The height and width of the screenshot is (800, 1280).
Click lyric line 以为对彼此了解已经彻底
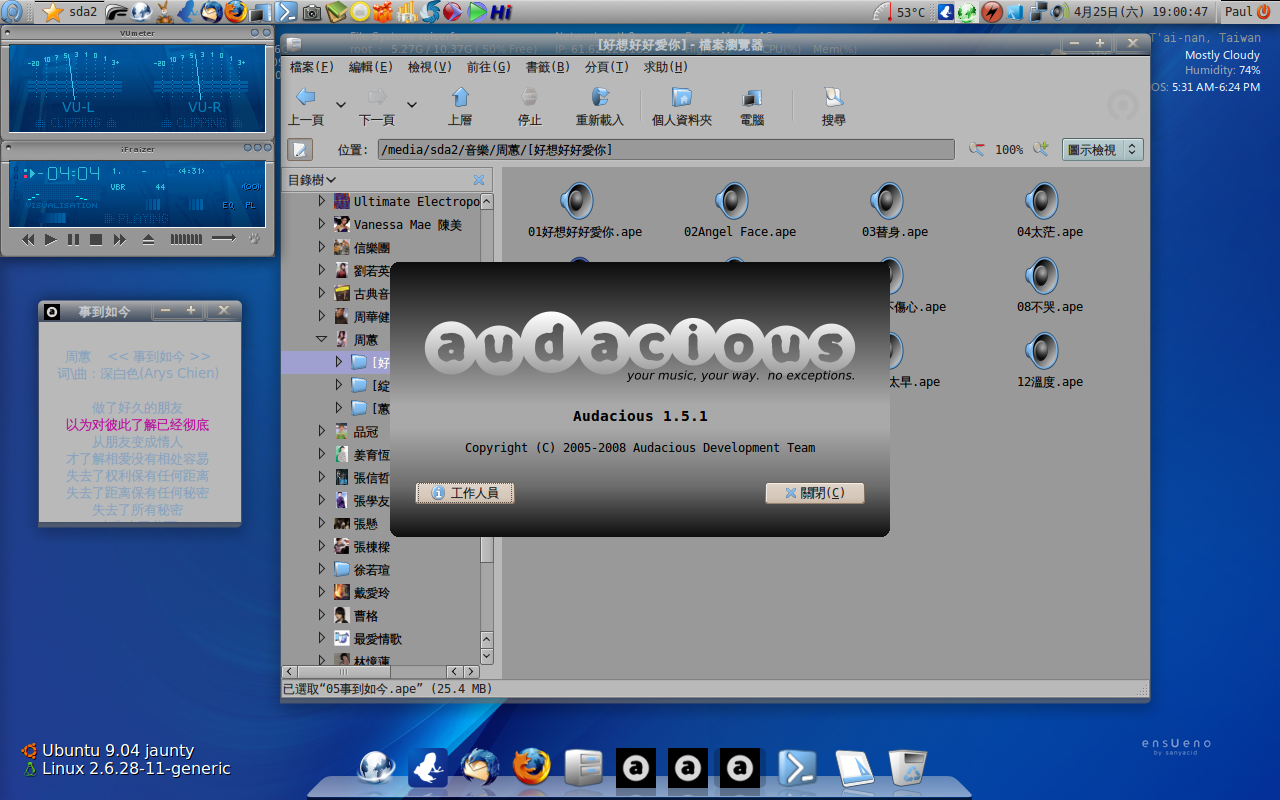coord(138,425)
